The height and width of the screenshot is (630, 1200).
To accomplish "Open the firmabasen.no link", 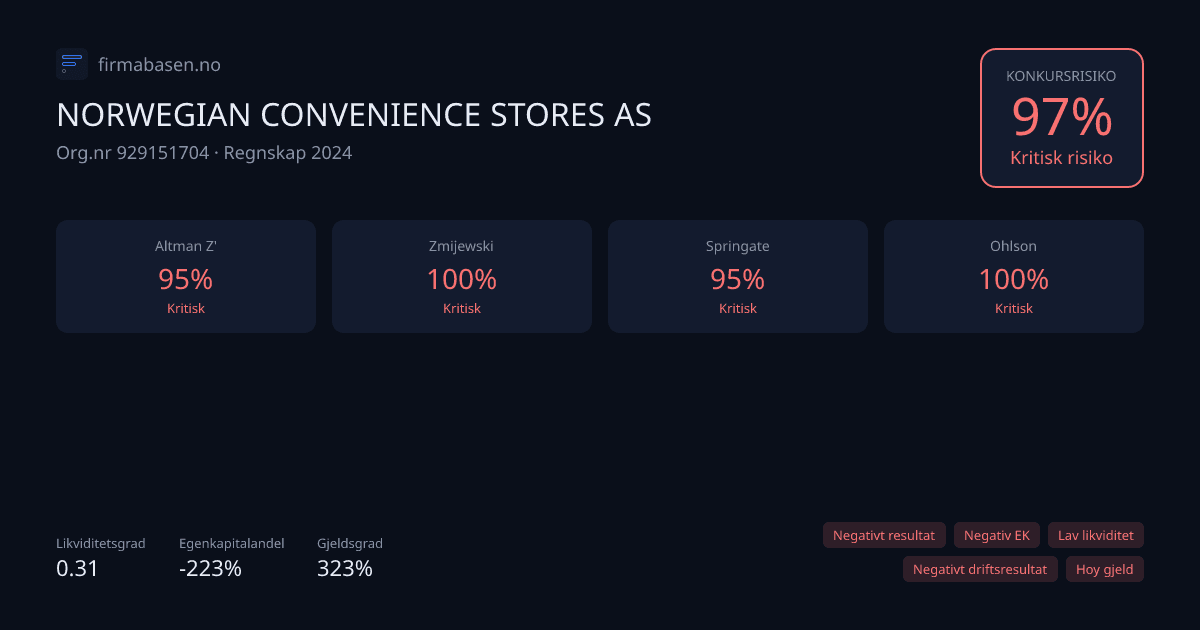I will point(159,64).
